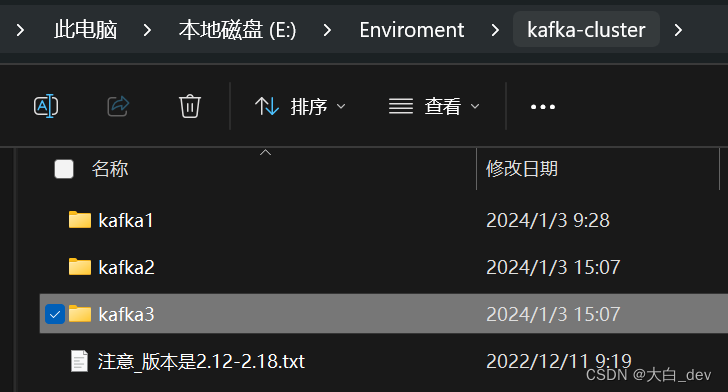Go to 本地磁盘 (E:) in breadcrumb
Viewport: 728px width, 392px height.
(x=237, y=30)
